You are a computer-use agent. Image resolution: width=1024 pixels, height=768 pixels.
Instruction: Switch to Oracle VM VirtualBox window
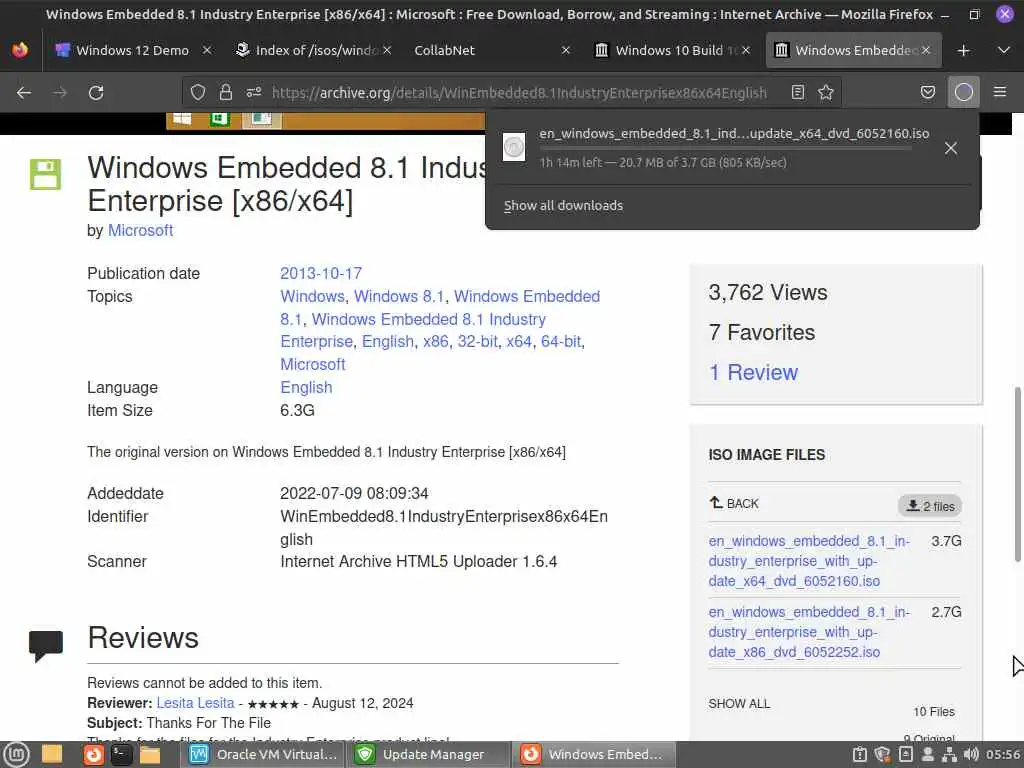[263, 755]
